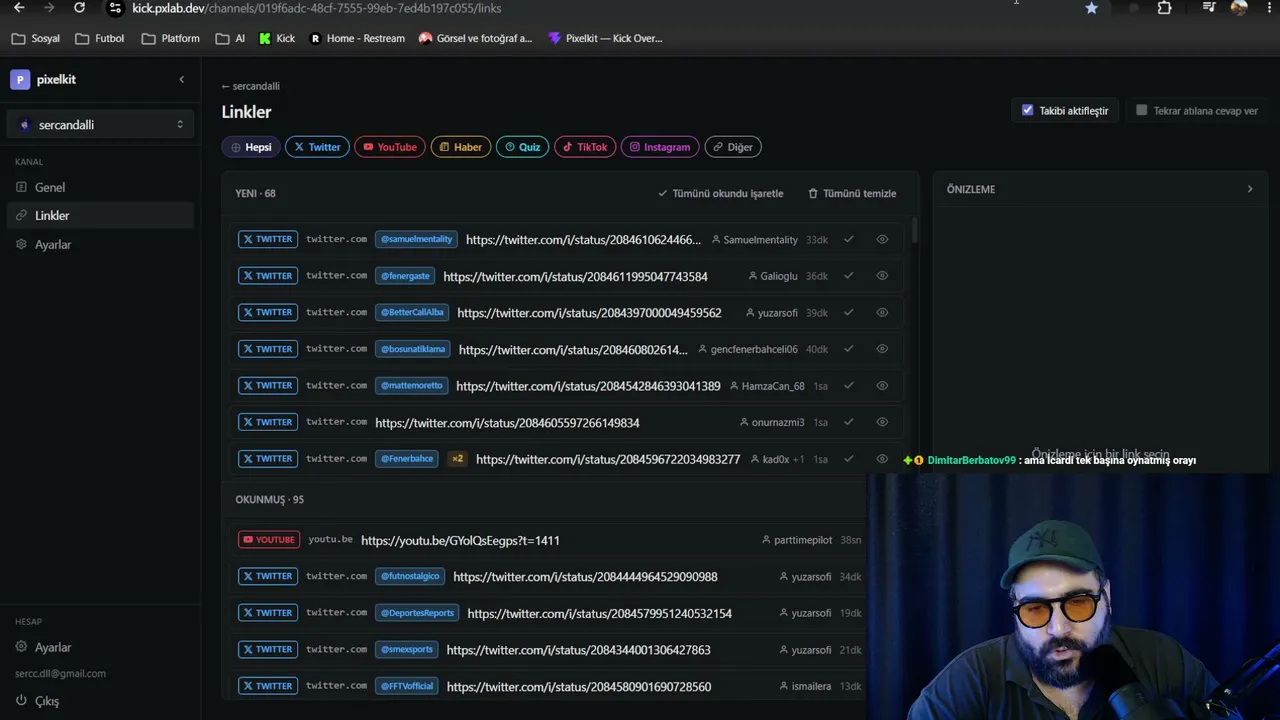Click the browser address bar URL
This screenshot has height=720, width=1280.
coord(317,8)
